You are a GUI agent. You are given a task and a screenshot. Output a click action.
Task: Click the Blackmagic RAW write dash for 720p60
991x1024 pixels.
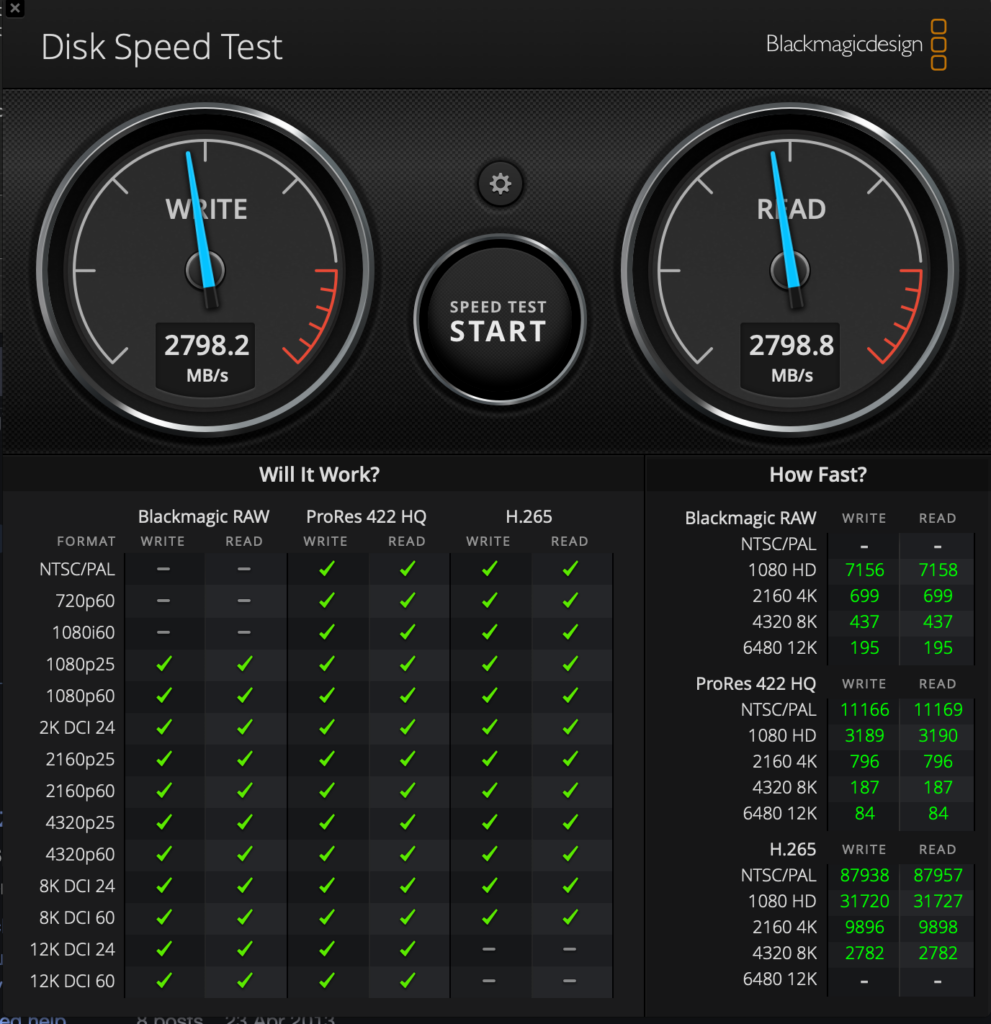tap(164, 601)
